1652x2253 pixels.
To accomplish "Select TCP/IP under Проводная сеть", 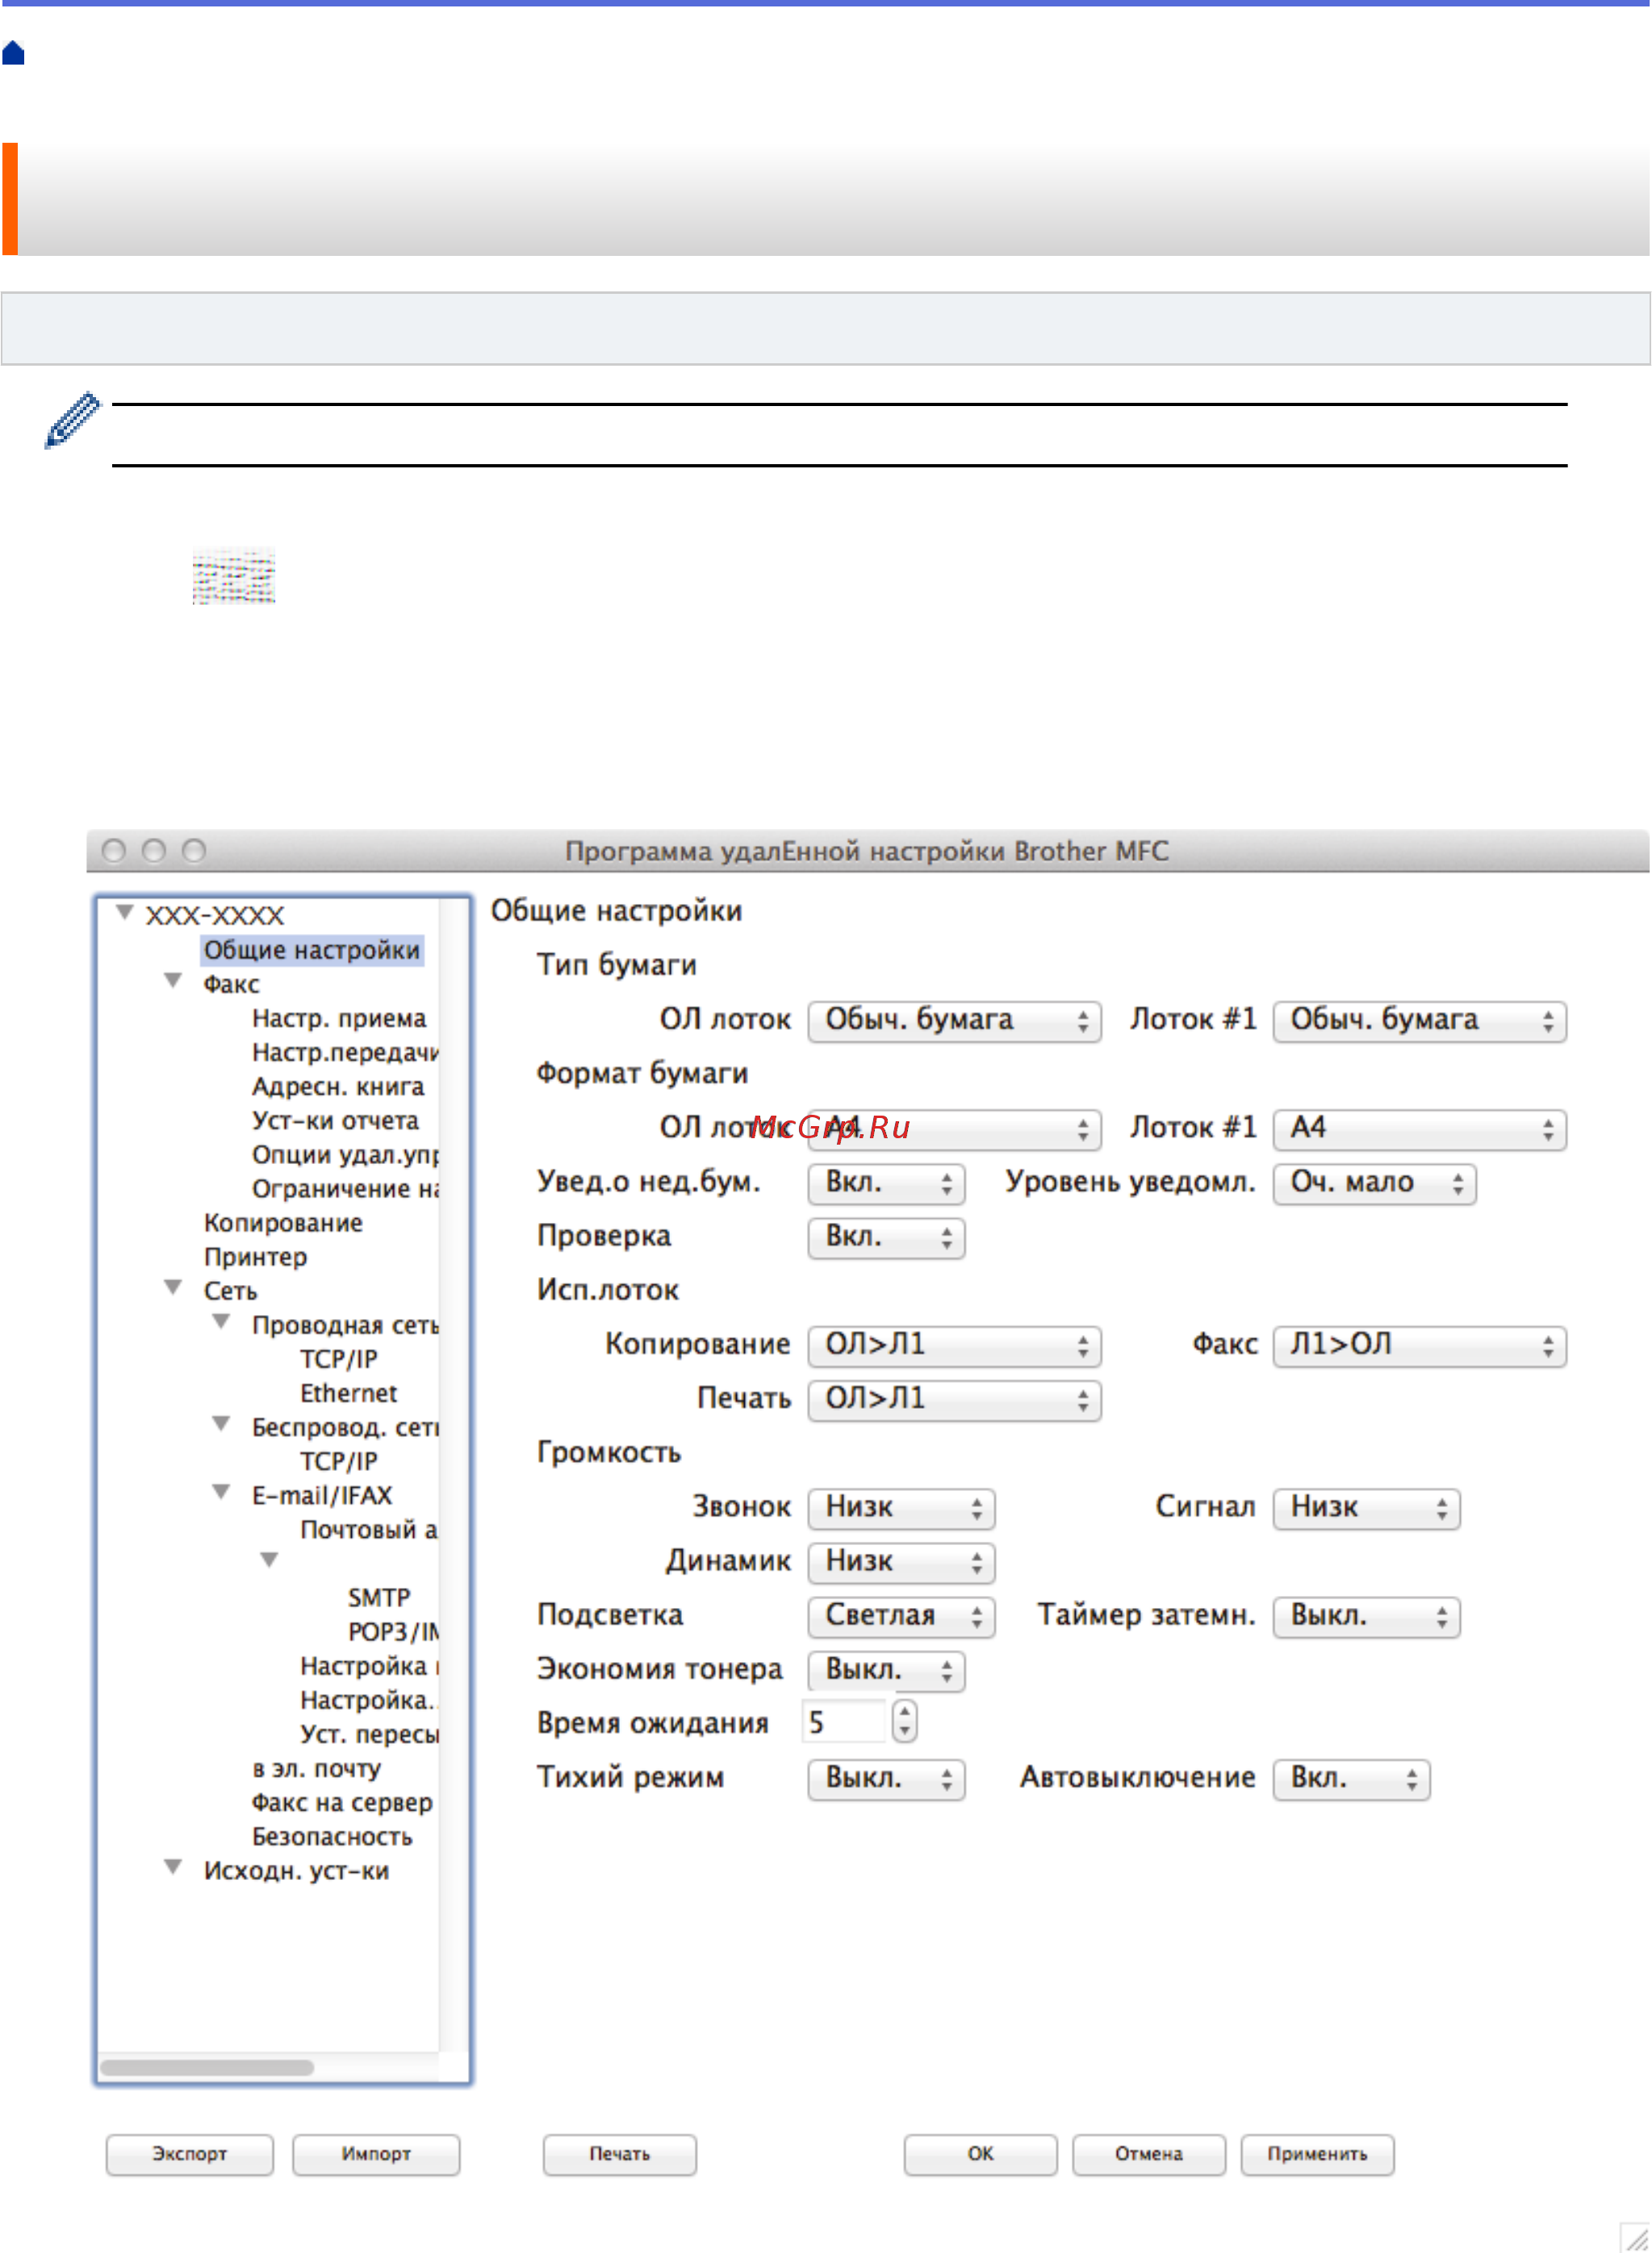I will tap(339, 1359).
